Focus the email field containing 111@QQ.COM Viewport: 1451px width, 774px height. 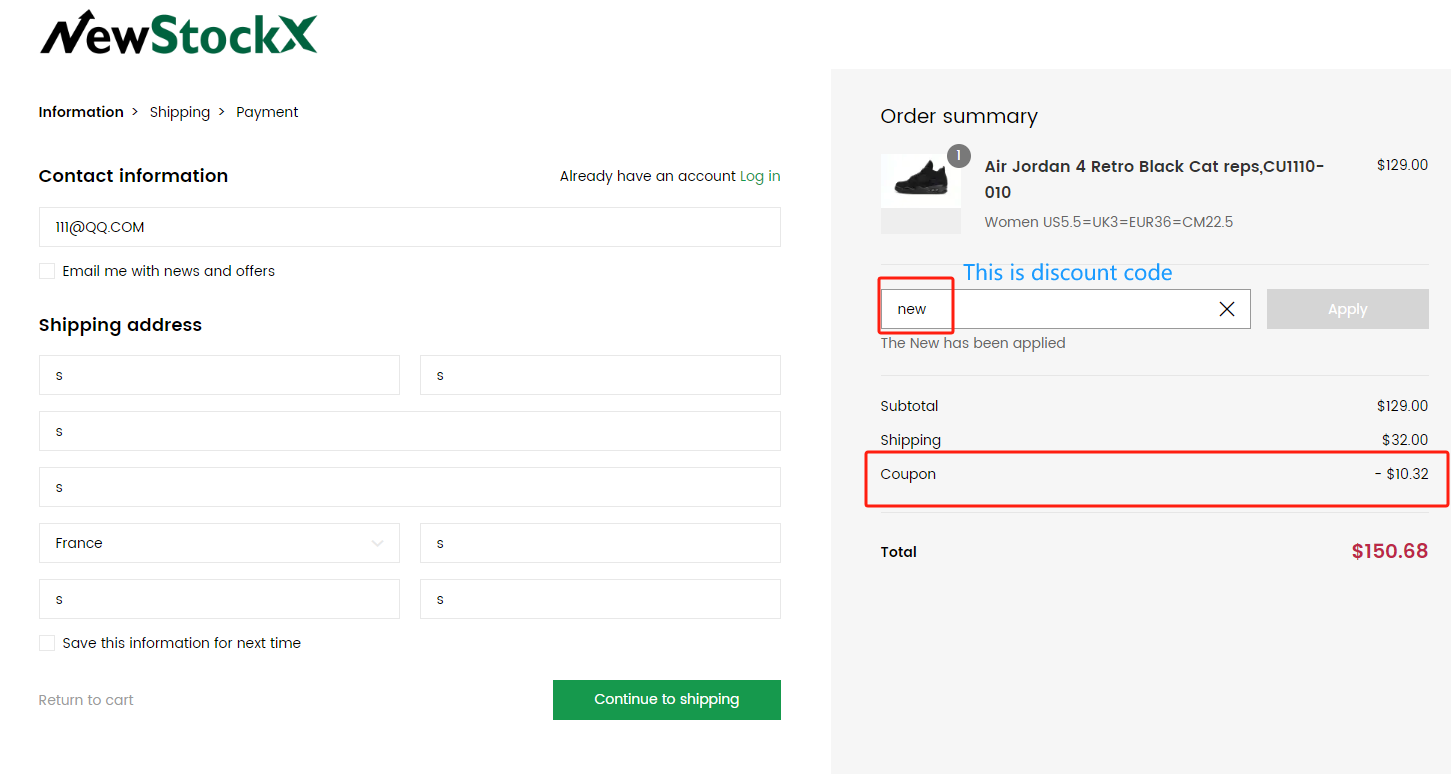coord(410,227)
